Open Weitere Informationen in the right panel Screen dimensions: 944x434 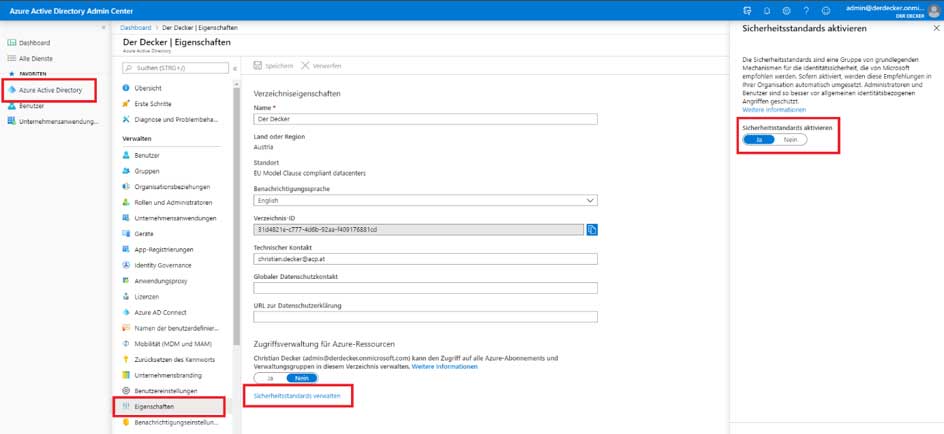coord(774,110)
